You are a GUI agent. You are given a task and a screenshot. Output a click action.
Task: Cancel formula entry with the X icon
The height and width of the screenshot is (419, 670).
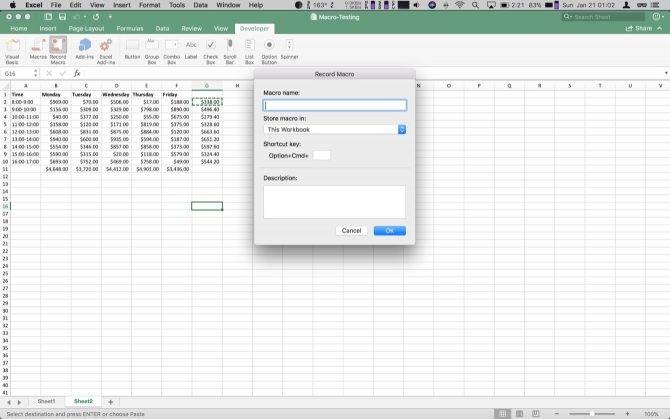(x=49, y=73)
